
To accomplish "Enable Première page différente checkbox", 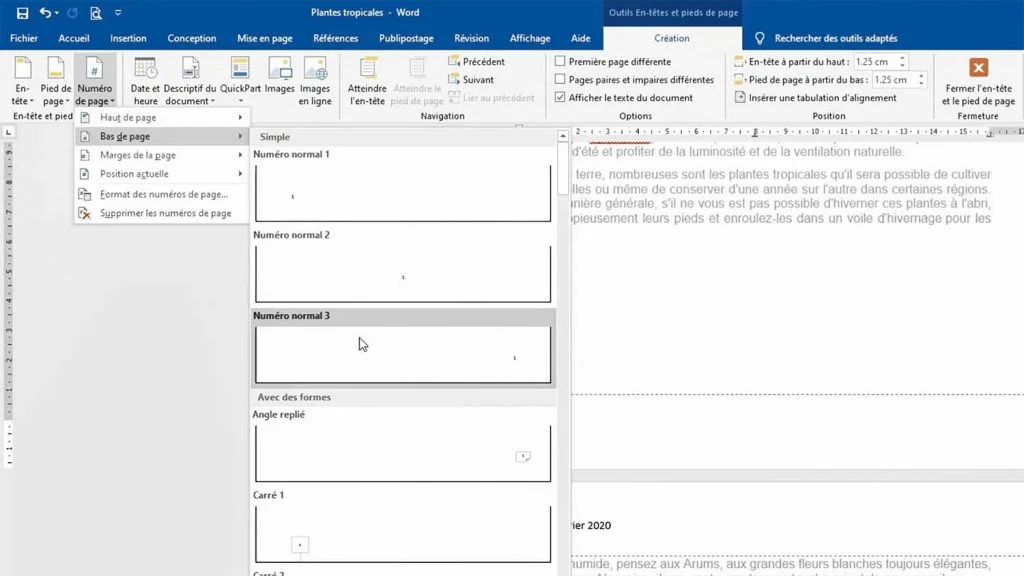I will [x=560, y=62].
